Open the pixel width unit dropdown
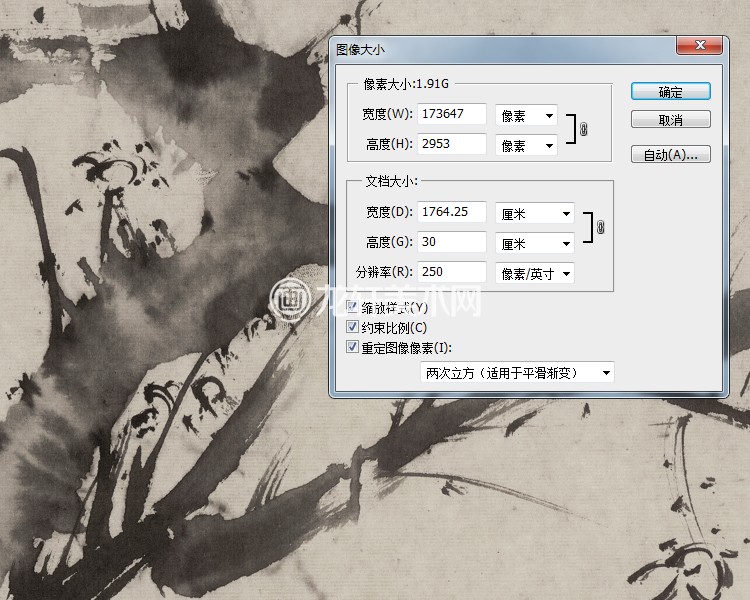Image resolution: width=750 pixels, height=600 pixels. 526,116
